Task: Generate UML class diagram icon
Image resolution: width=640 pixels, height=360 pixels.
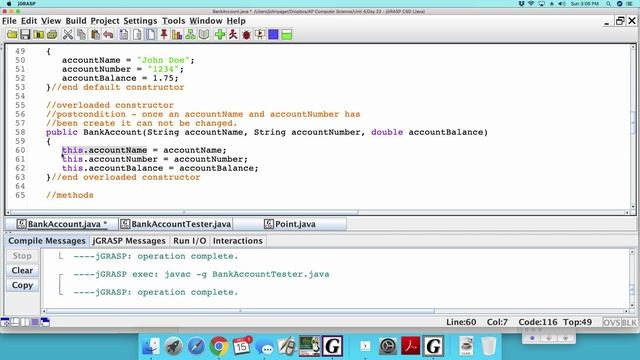Action: pyautogui.click(x=190, y=35)
